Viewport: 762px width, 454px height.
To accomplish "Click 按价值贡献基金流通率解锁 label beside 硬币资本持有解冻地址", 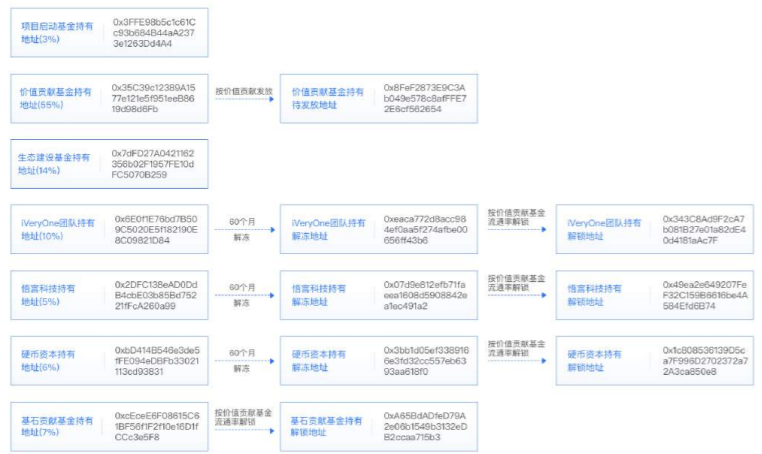I will click(516, 348).
